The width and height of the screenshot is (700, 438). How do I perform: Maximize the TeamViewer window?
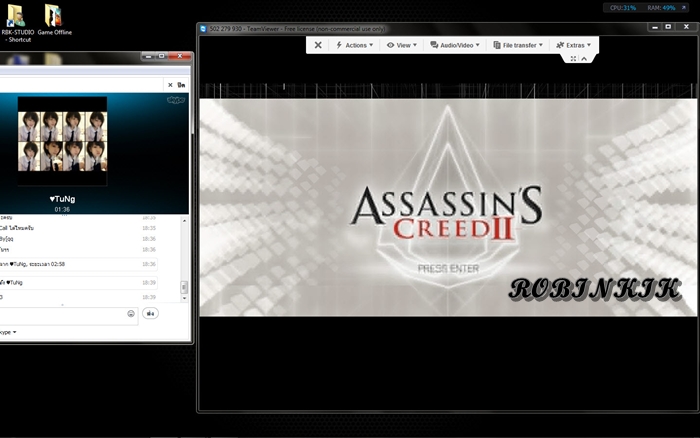[668, 27]
